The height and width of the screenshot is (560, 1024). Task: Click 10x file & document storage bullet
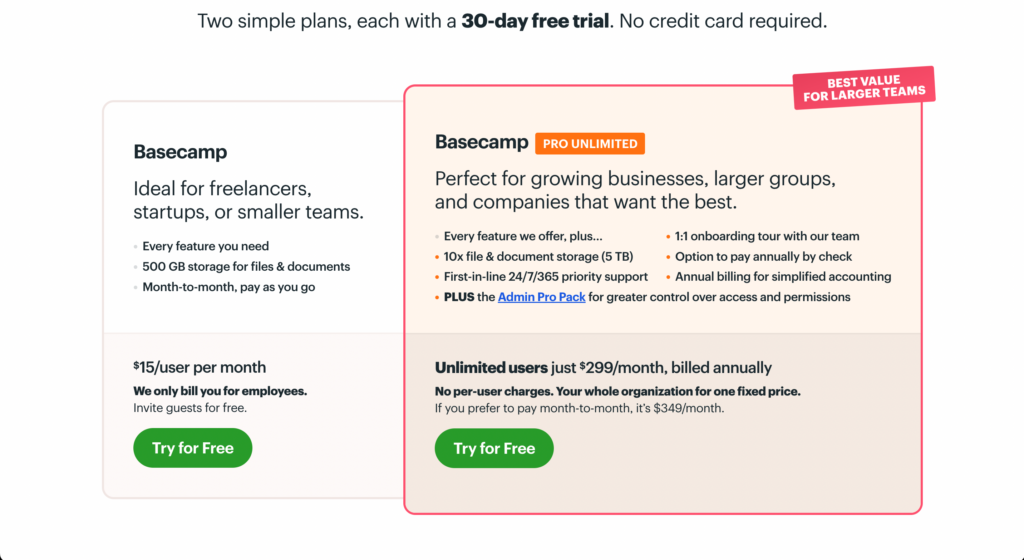[538, 257]
